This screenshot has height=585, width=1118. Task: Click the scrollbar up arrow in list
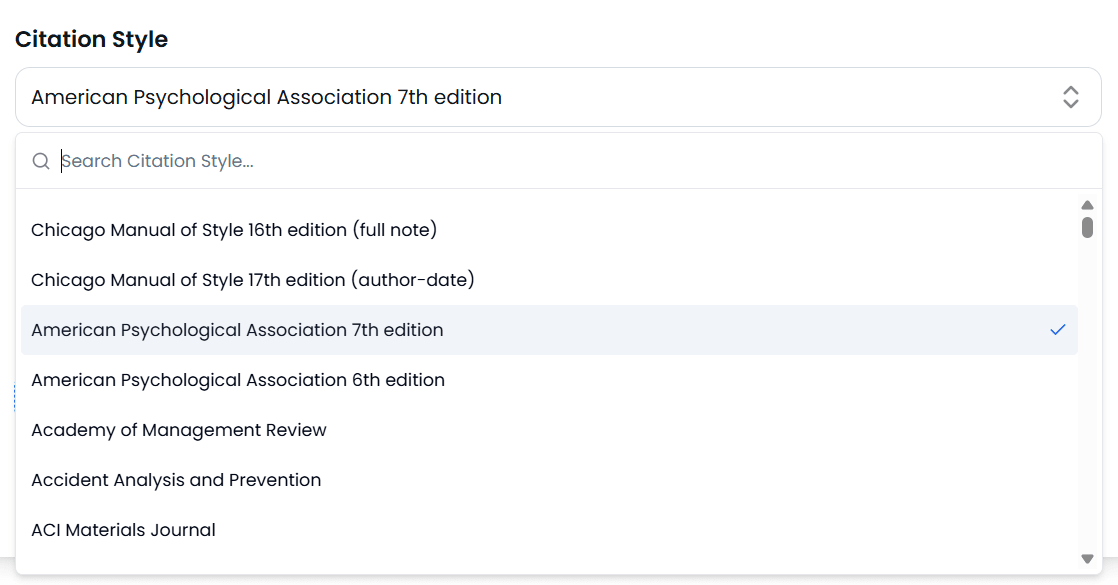pos(1087,205)
